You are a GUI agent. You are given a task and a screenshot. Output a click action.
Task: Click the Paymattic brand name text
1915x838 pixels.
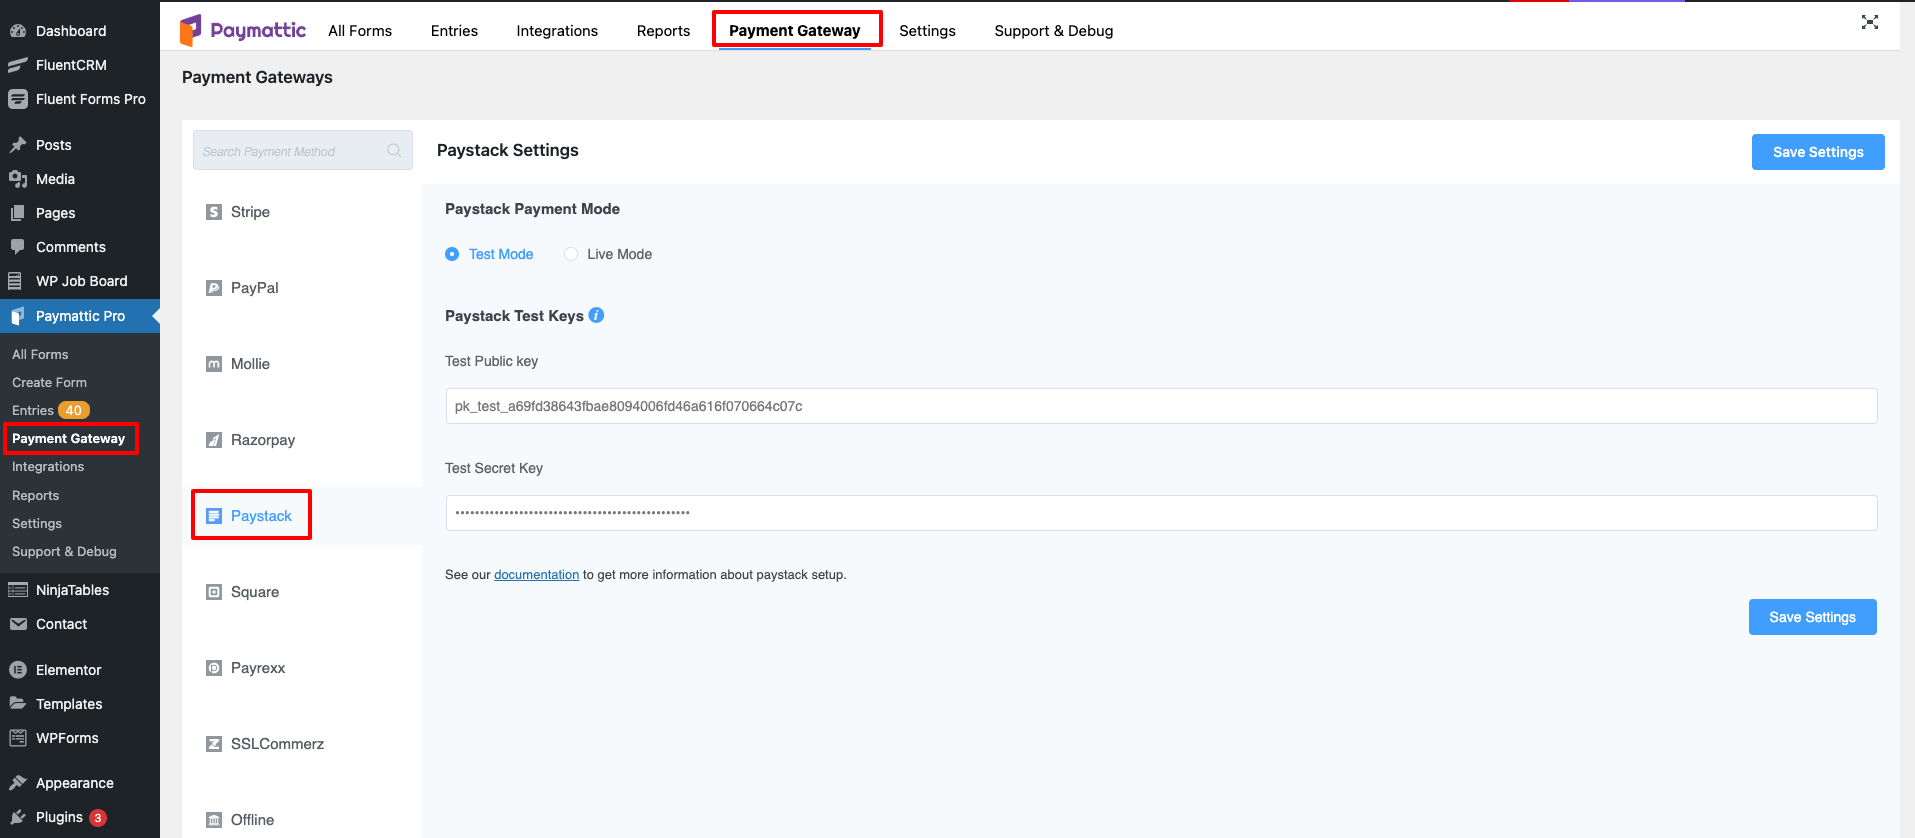pos(258,30)
